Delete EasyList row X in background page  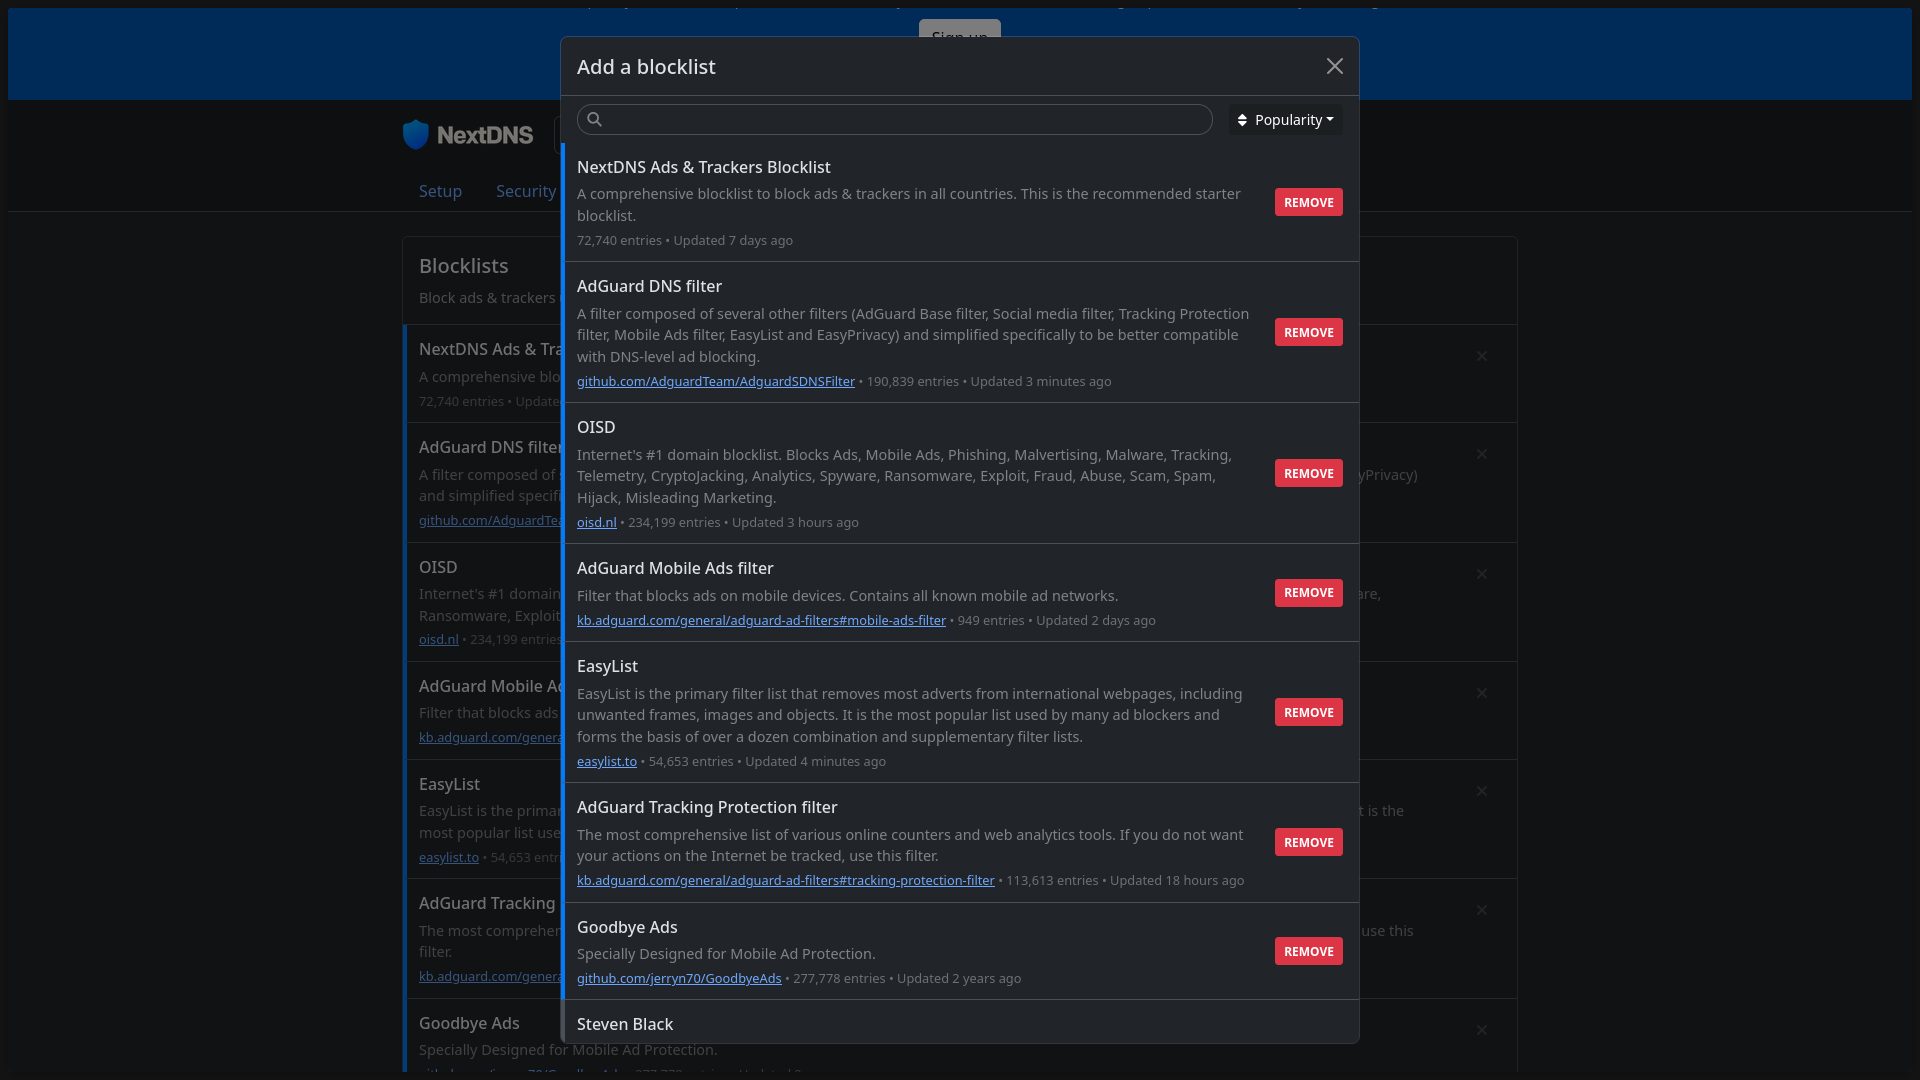1482,791
